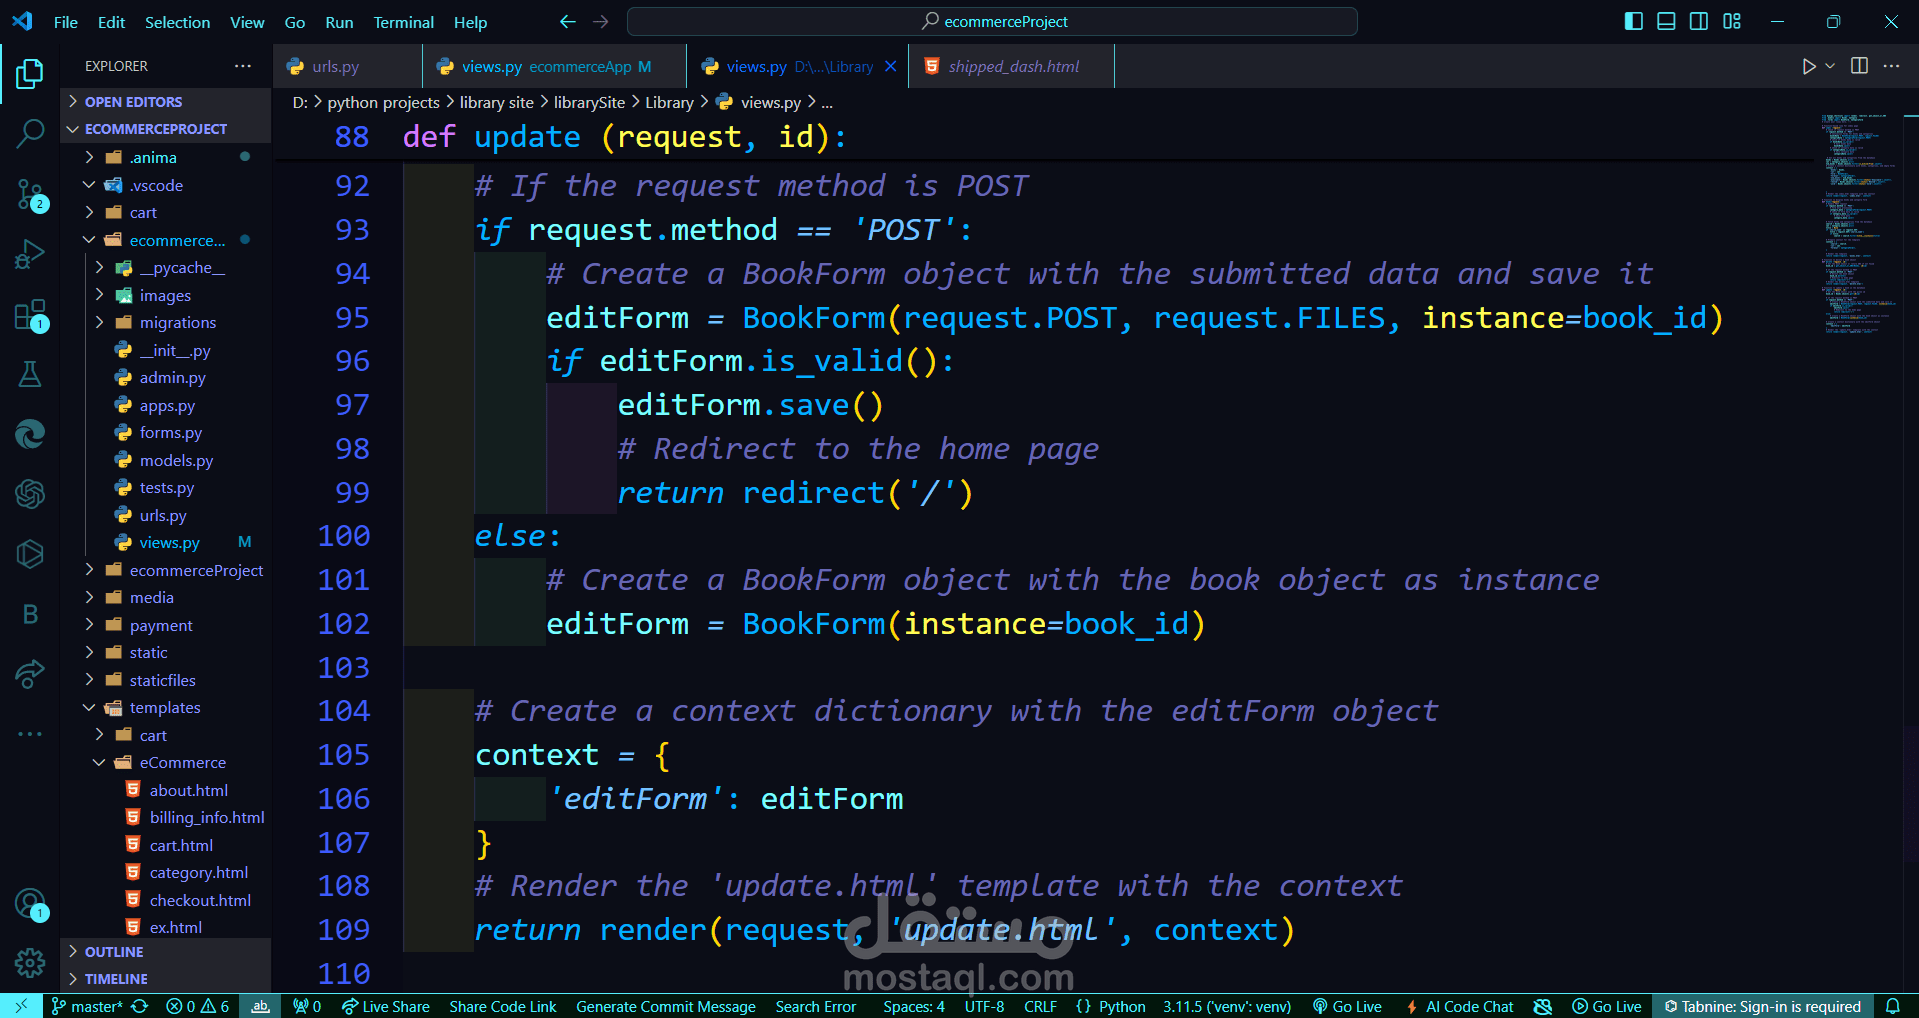Split the editor right
The width and height of the screenshot is (1919, 1018).
[1859, 66]
